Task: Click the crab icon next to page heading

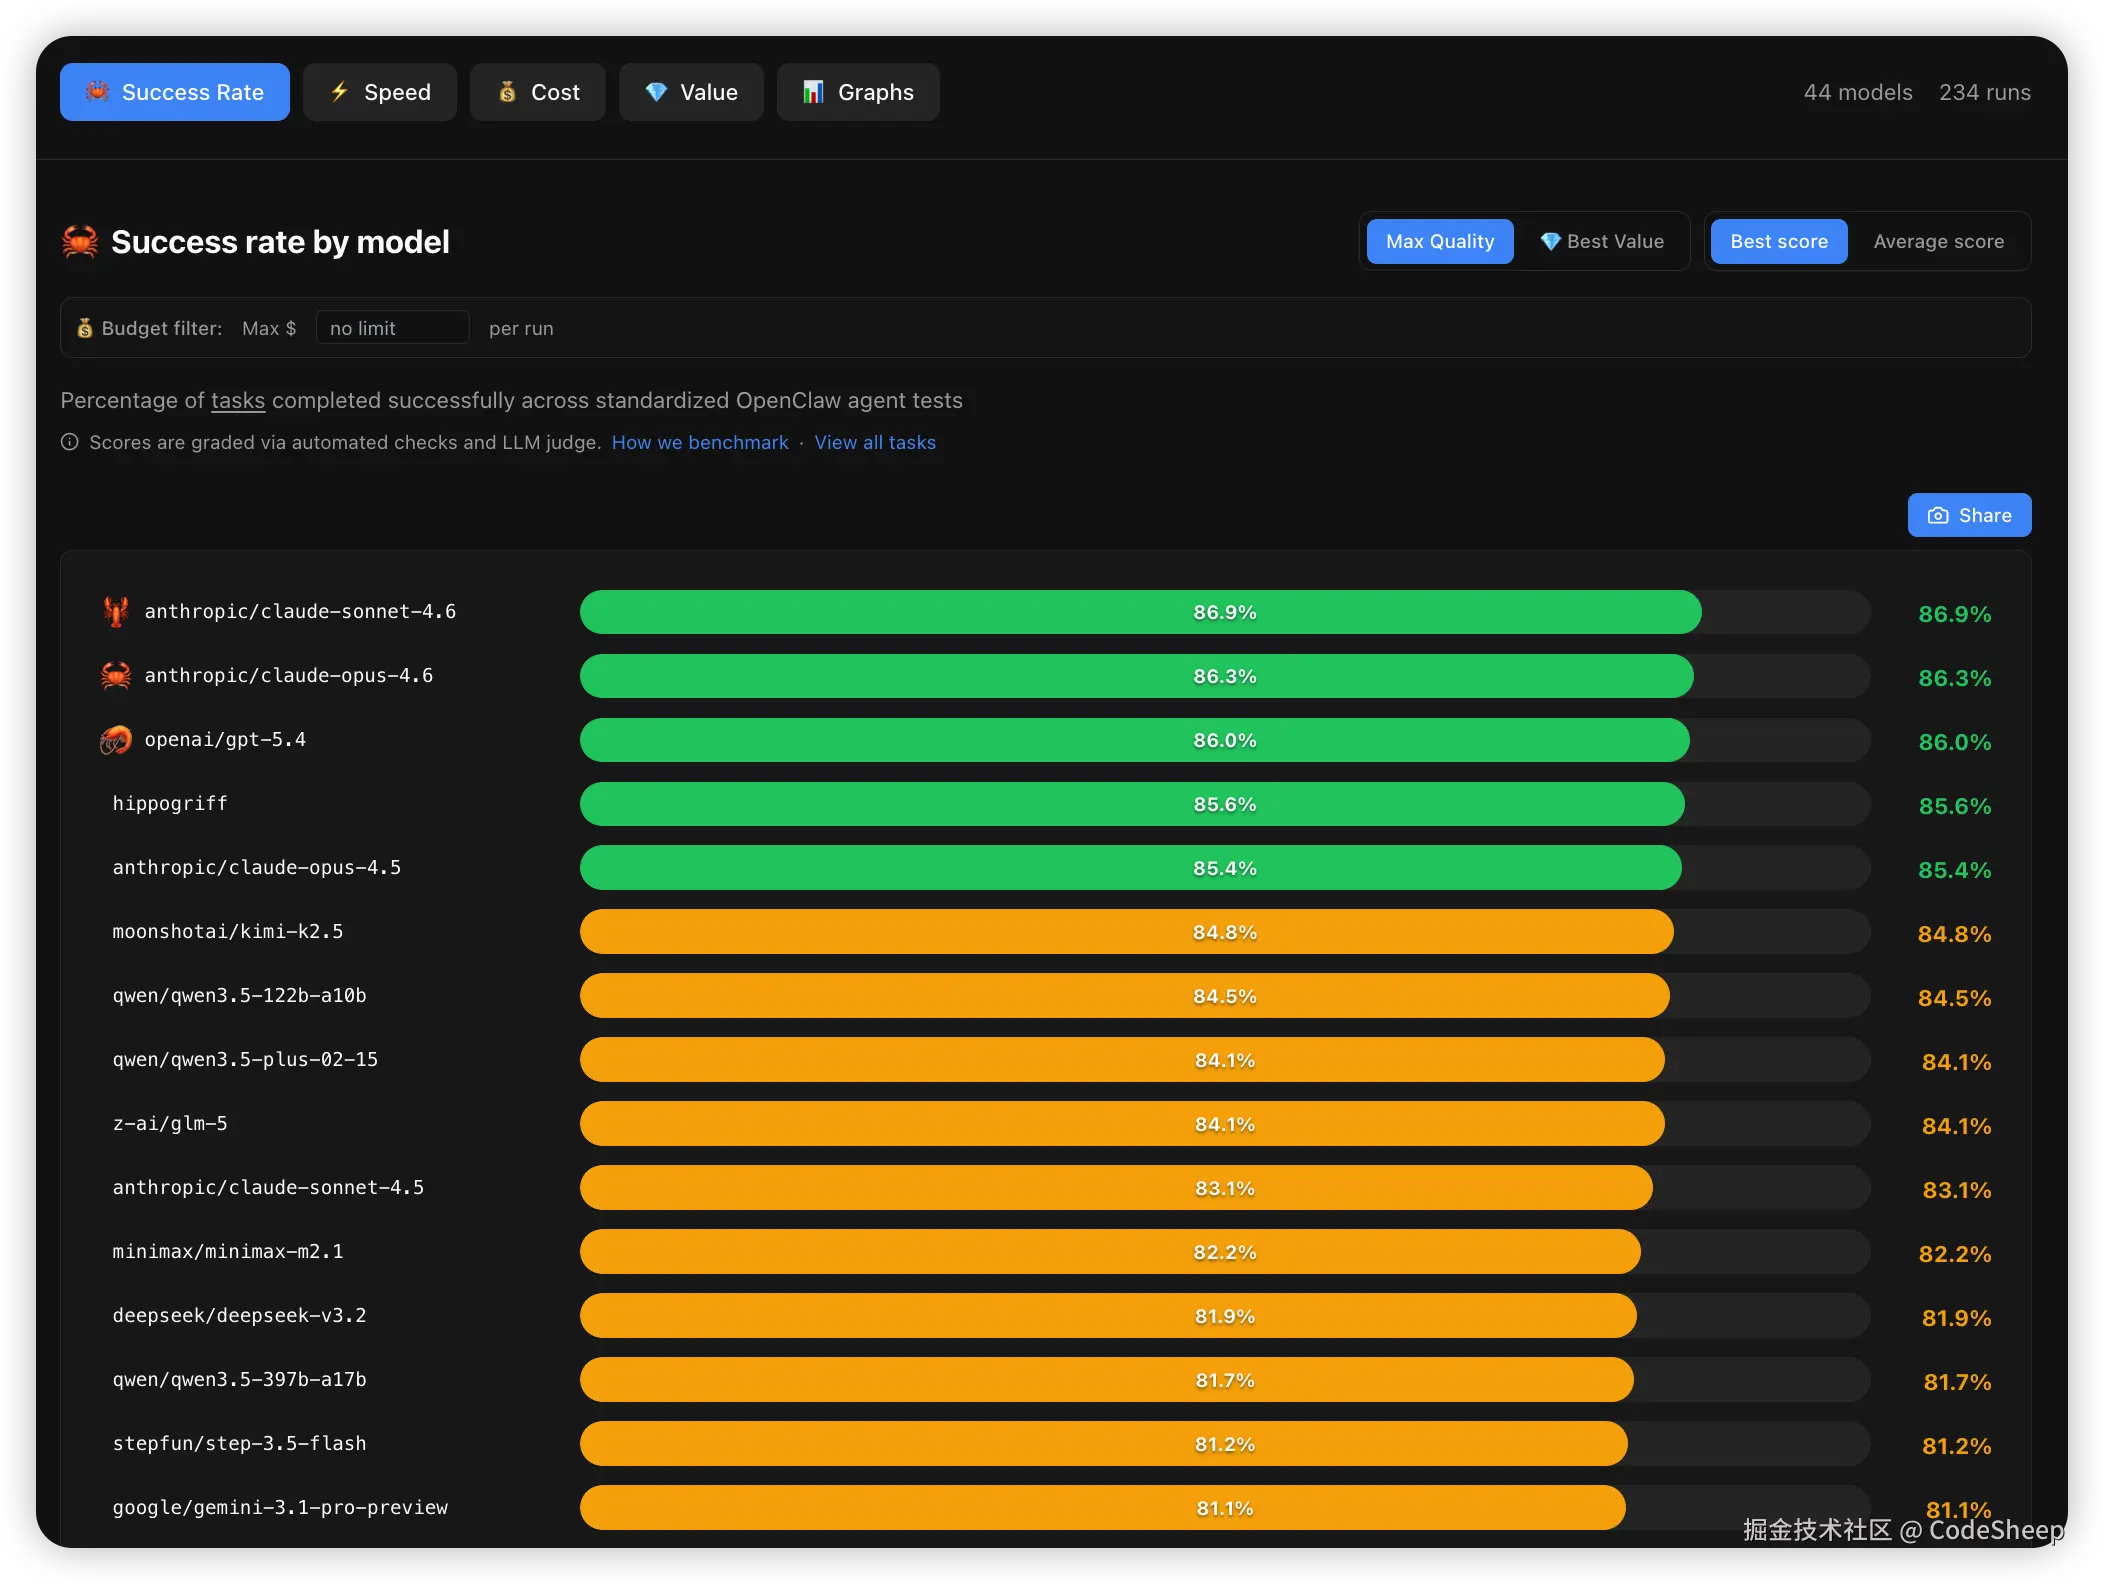Action: [80, 242]
